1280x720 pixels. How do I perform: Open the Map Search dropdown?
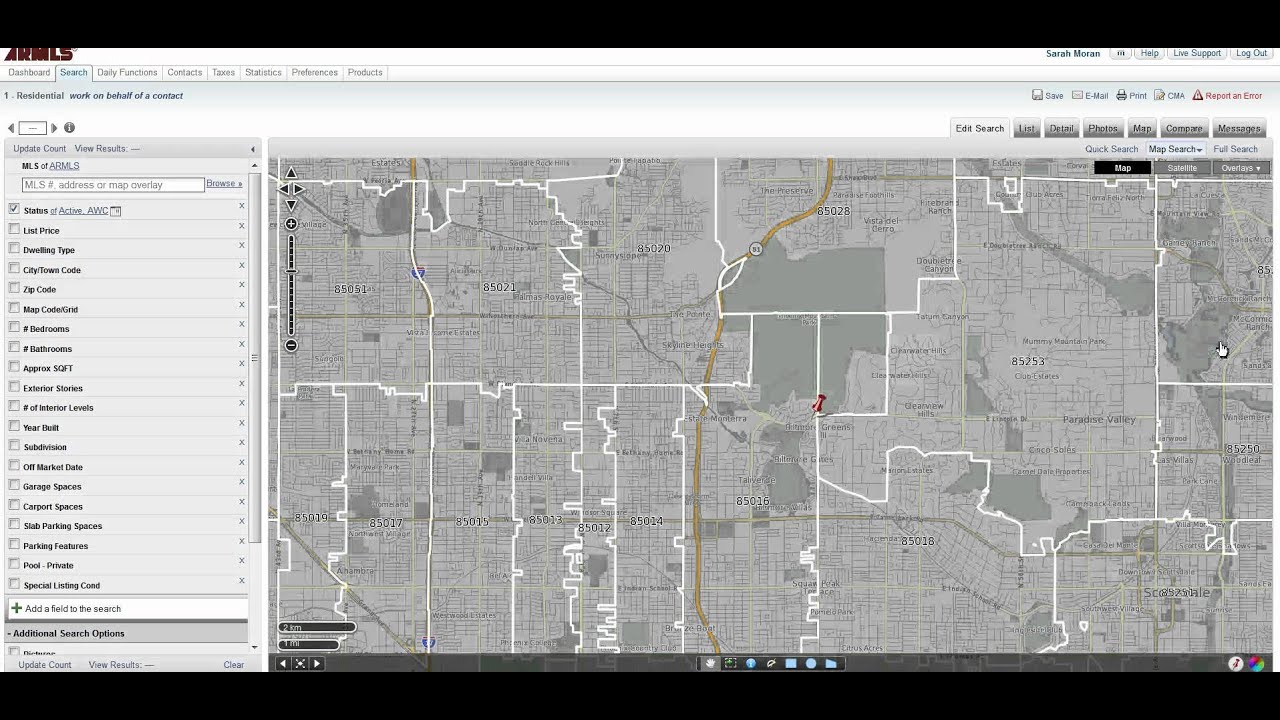tap(1175, 149)
